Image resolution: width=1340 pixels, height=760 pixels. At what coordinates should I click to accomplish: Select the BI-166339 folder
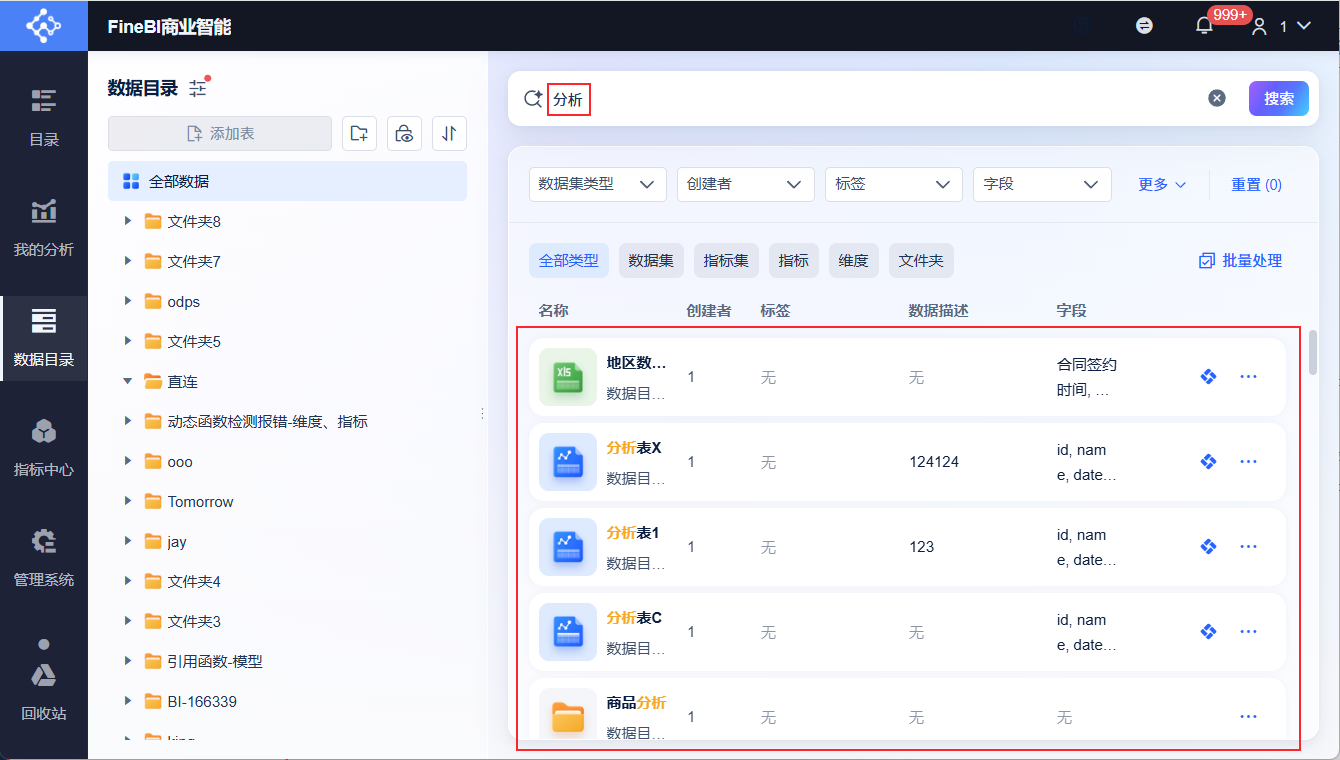(x=287, y=701)
